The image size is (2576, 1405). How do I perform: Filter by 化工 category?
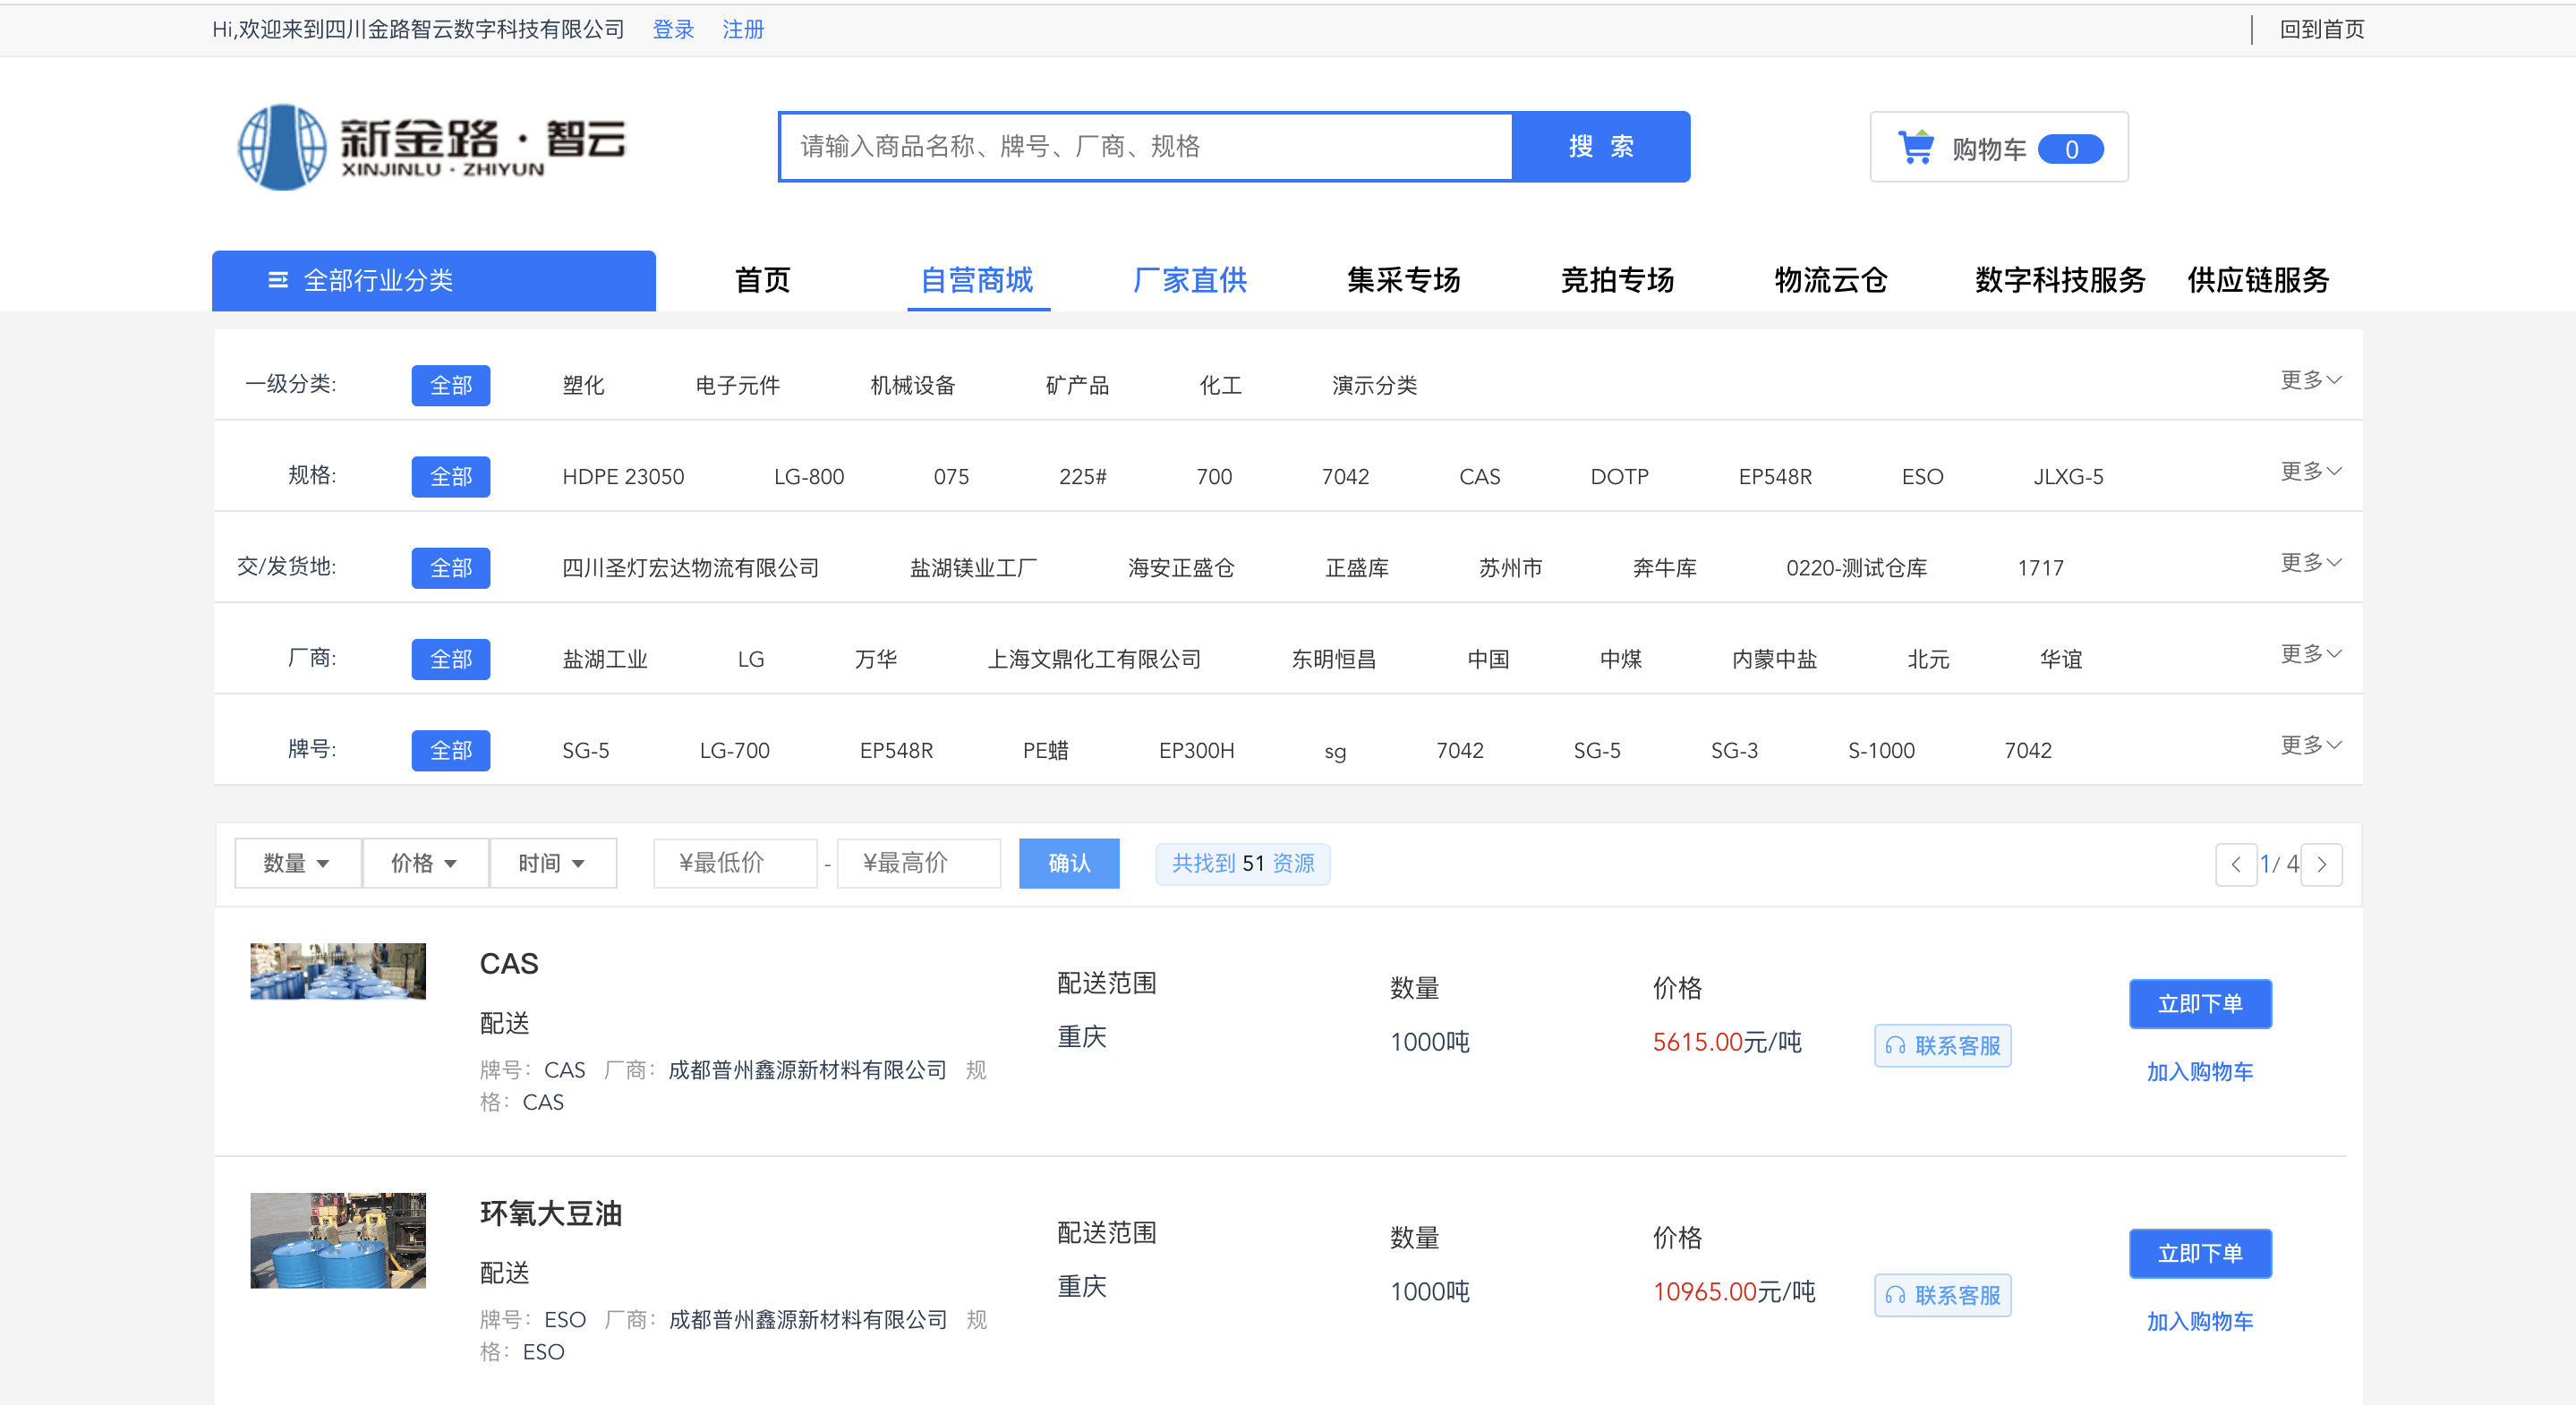pyautogui.click(x=1220, y=385)
